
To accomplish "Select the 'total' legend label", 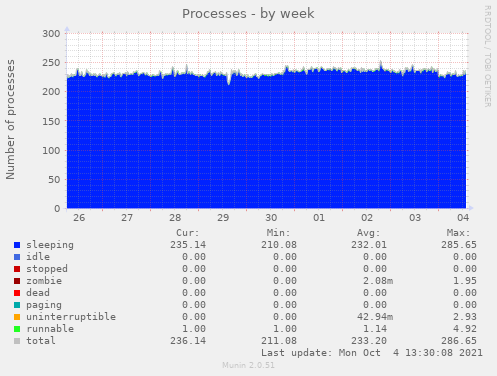I will (41, 341).
